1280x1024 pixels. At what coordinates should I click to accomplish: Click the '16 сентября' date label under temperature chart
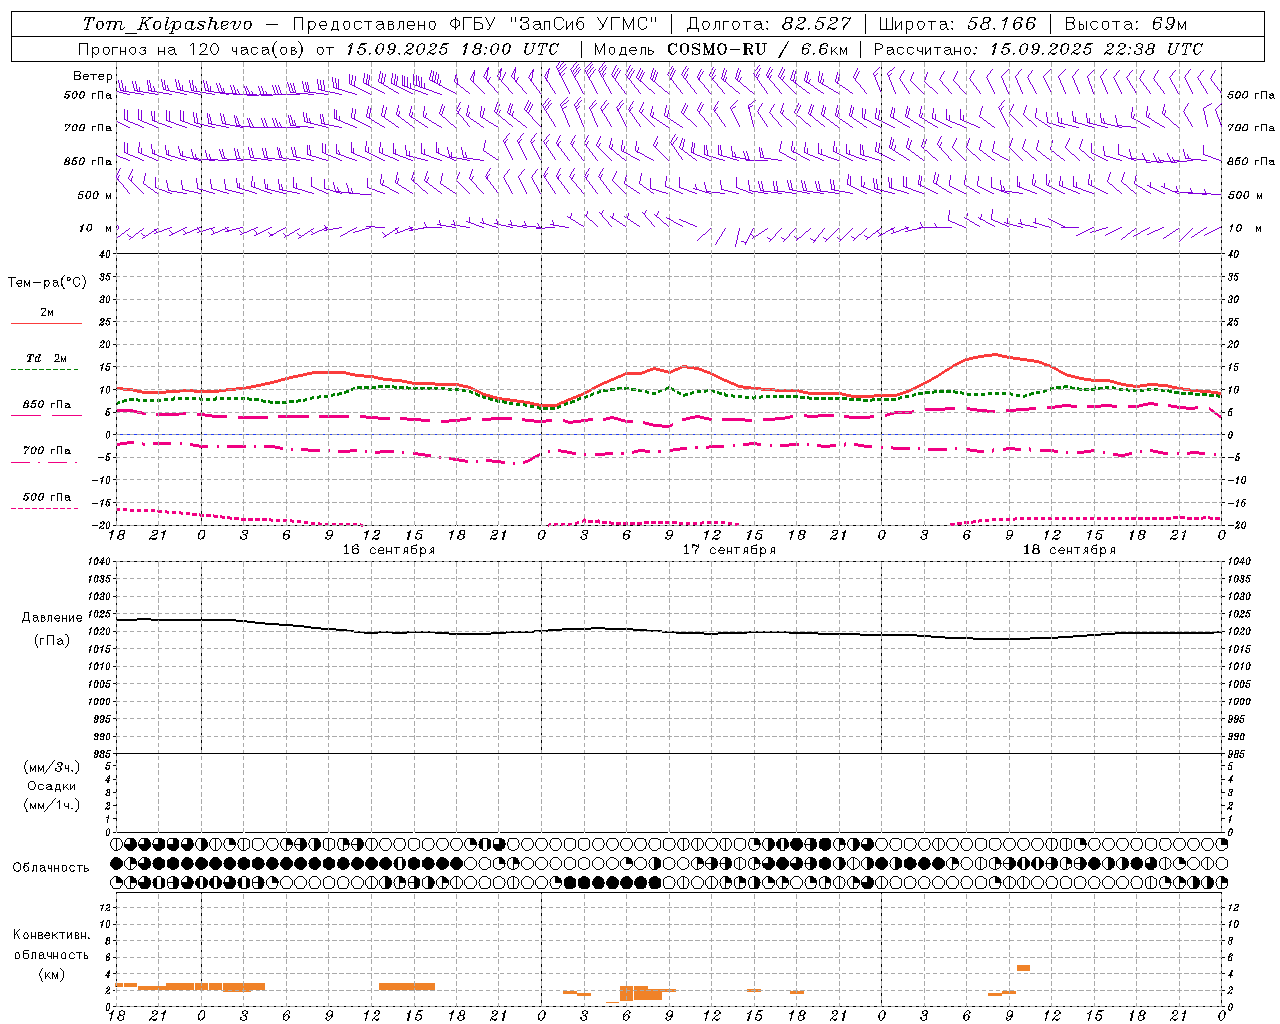tap(389, 550)
